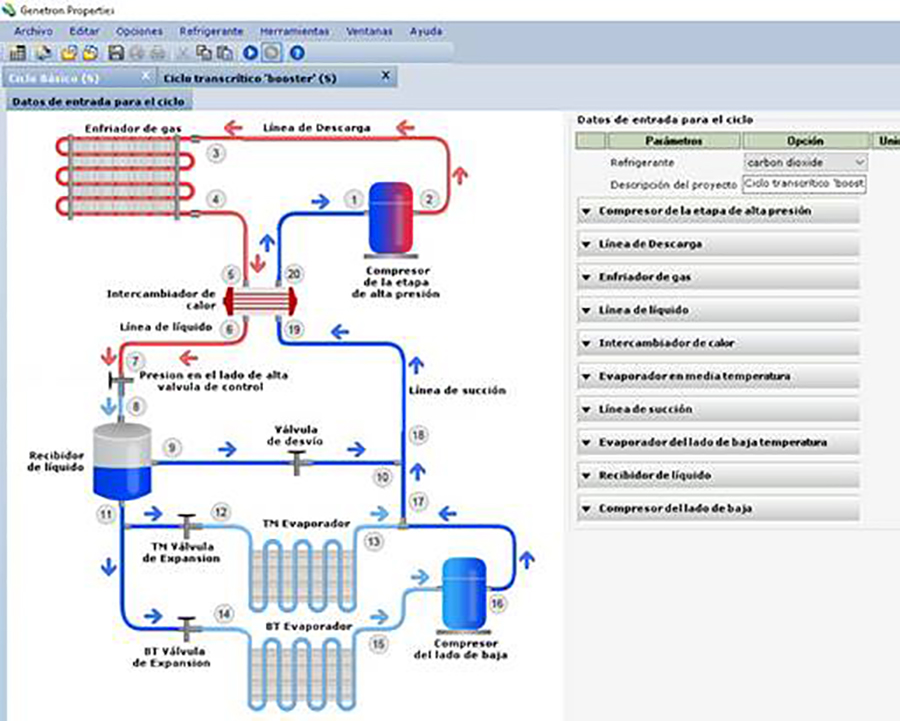Select the Datos de entrada para el ciclo tab
The height and width of the screenshot is (721, 900).
tap(99, 101)
